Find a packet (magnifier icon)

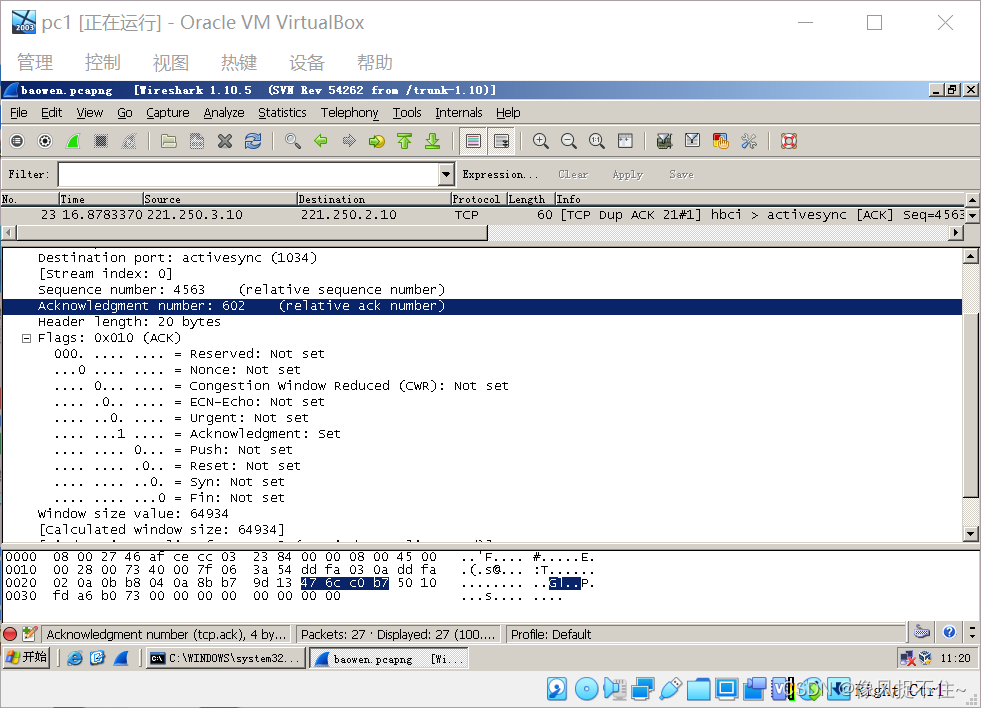coord(292,141)
